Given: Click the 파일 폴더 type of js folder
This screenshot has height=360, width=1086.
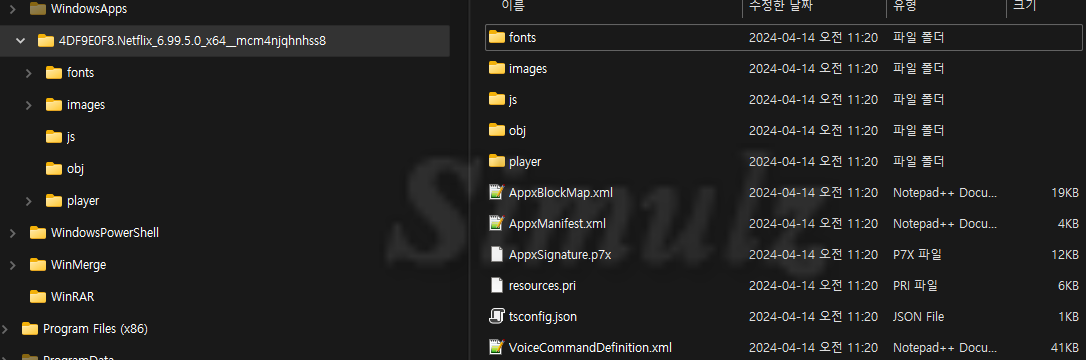Looking at the screenshot, I should 918,100.
